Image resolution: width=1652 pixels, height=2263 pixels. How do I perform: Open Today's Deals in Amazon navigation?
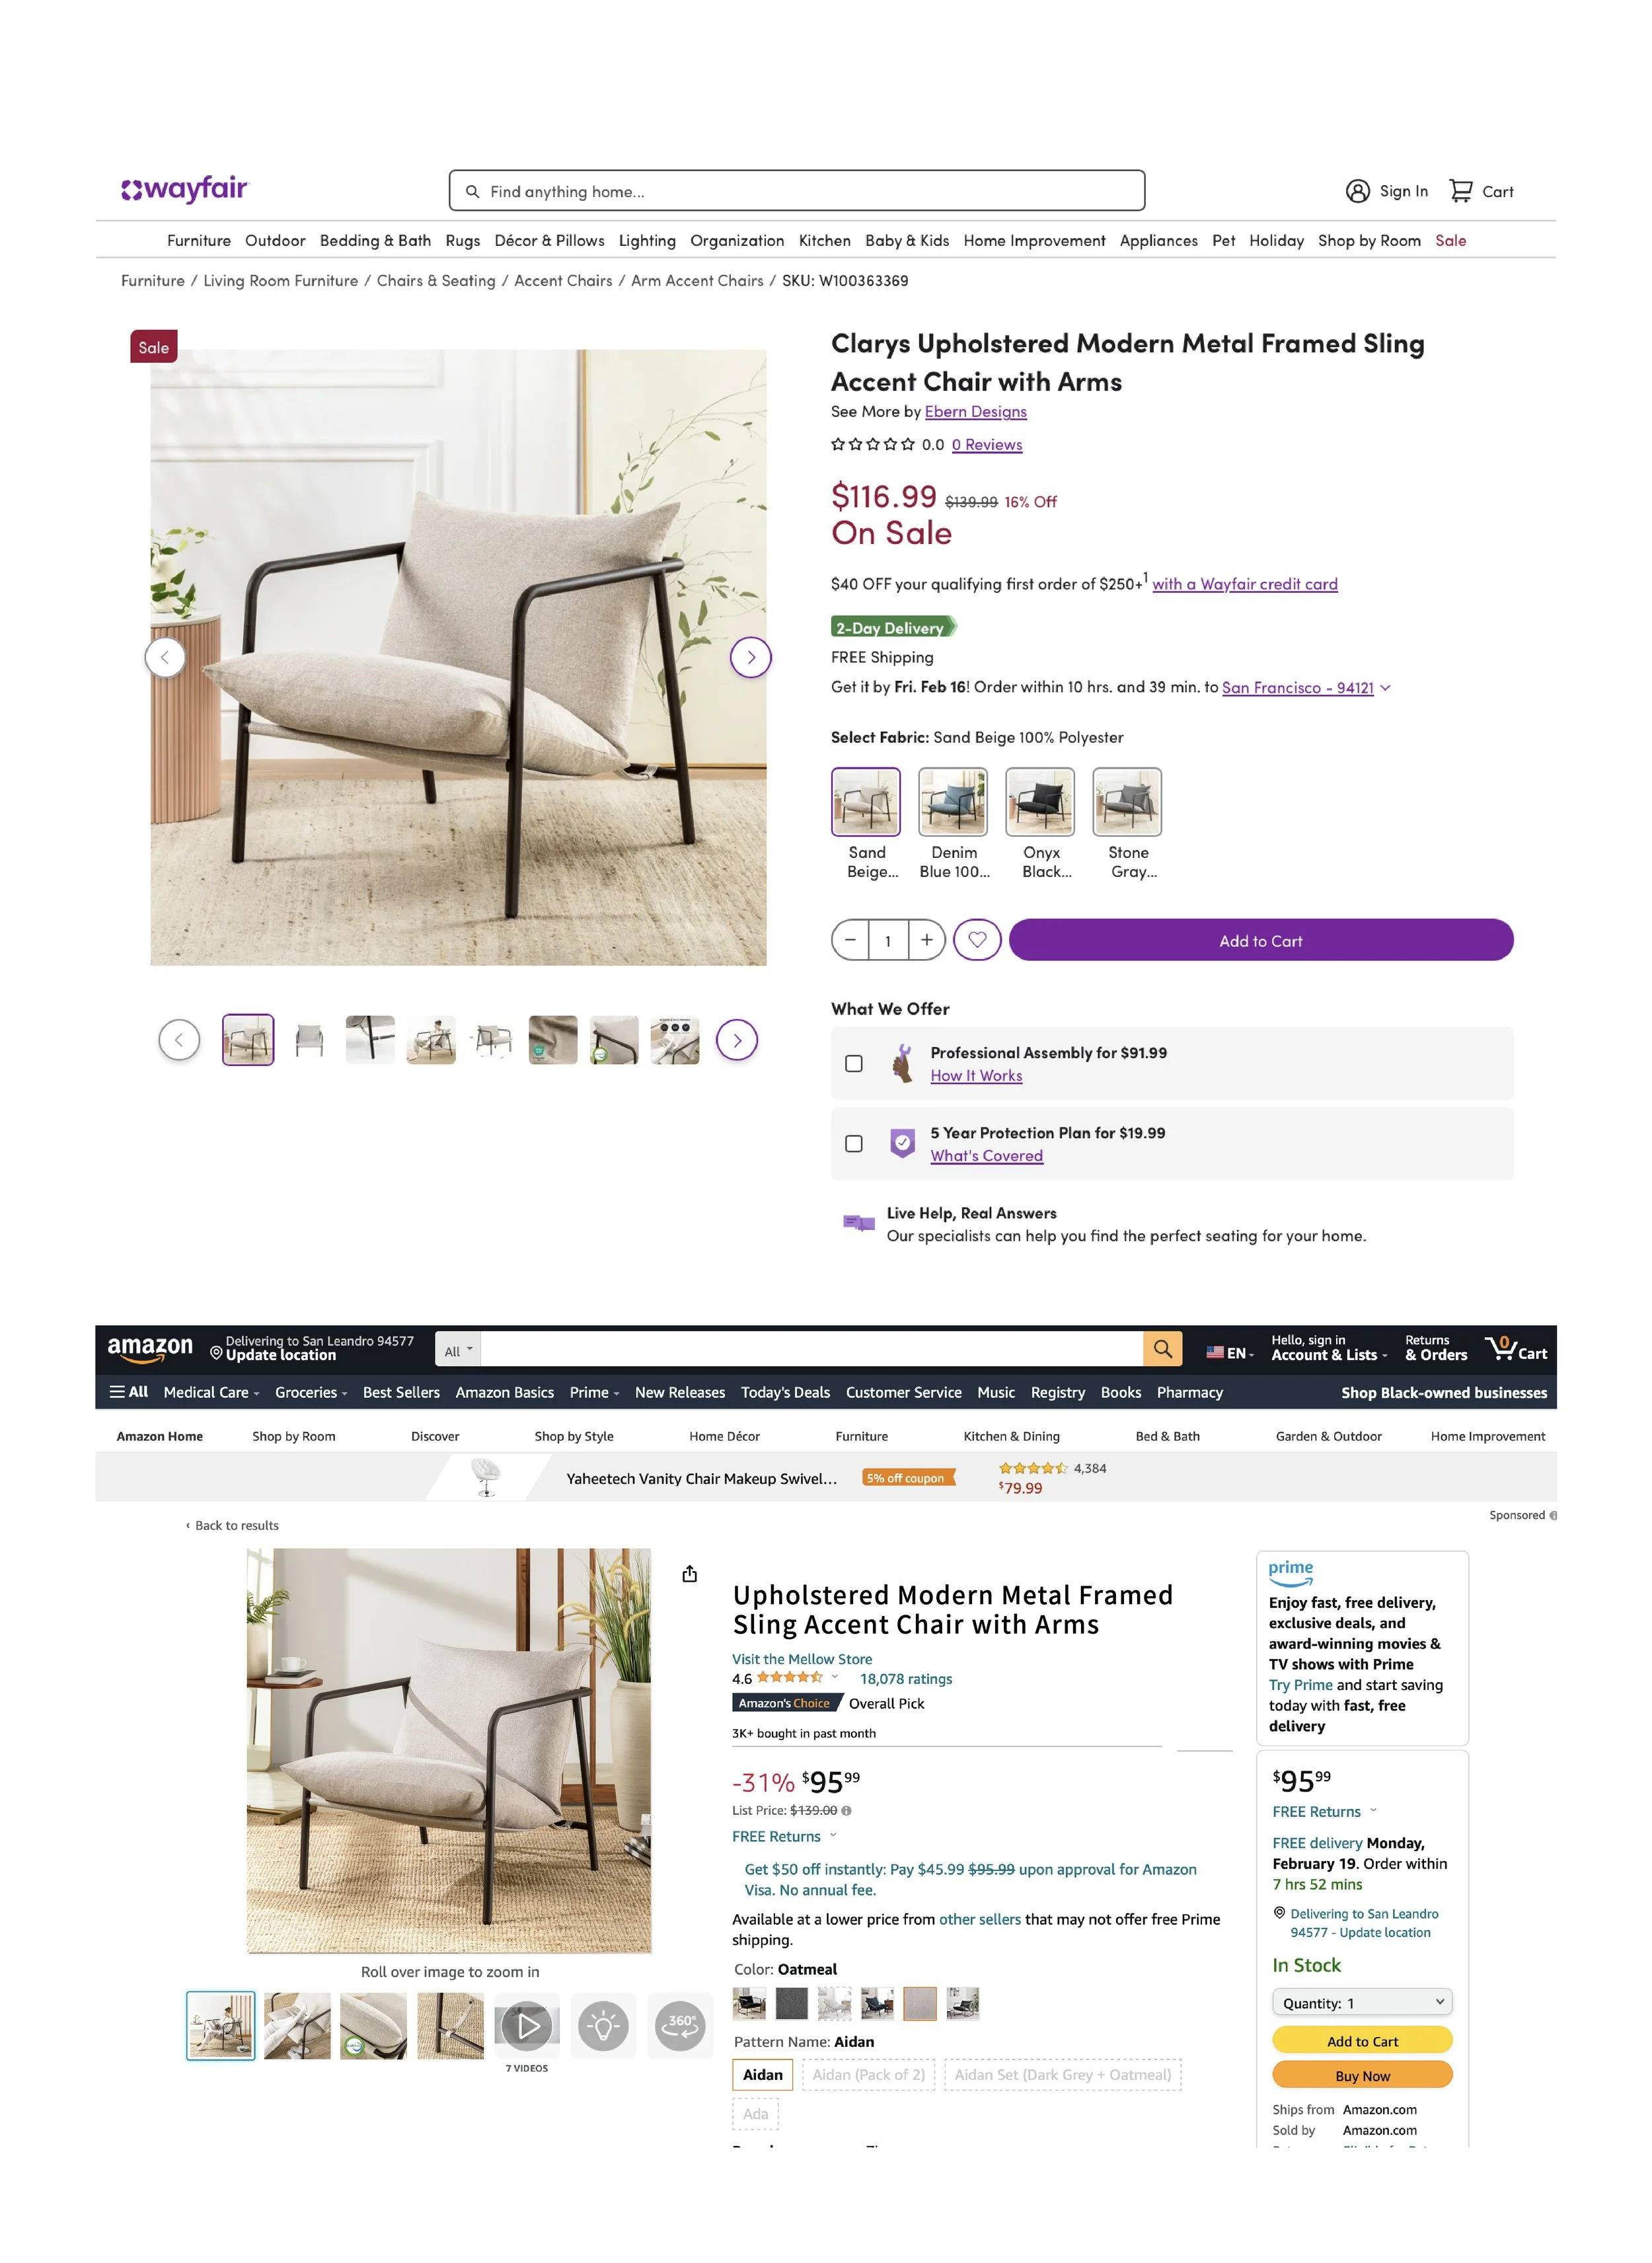pyautogui.click(x=785, y=1392)
